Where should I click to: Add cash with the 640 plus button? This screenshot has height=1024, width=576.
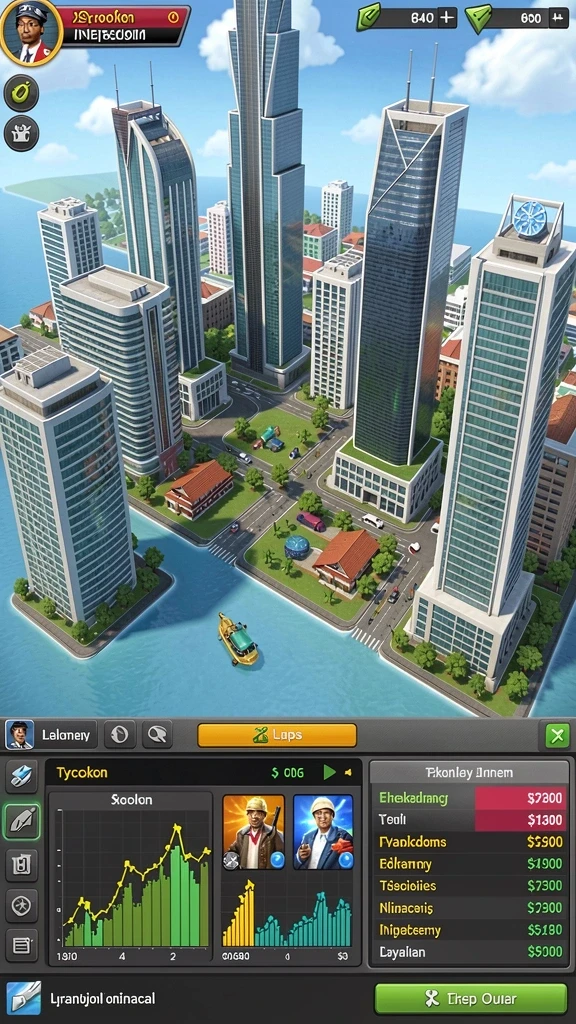click(447, 18)
